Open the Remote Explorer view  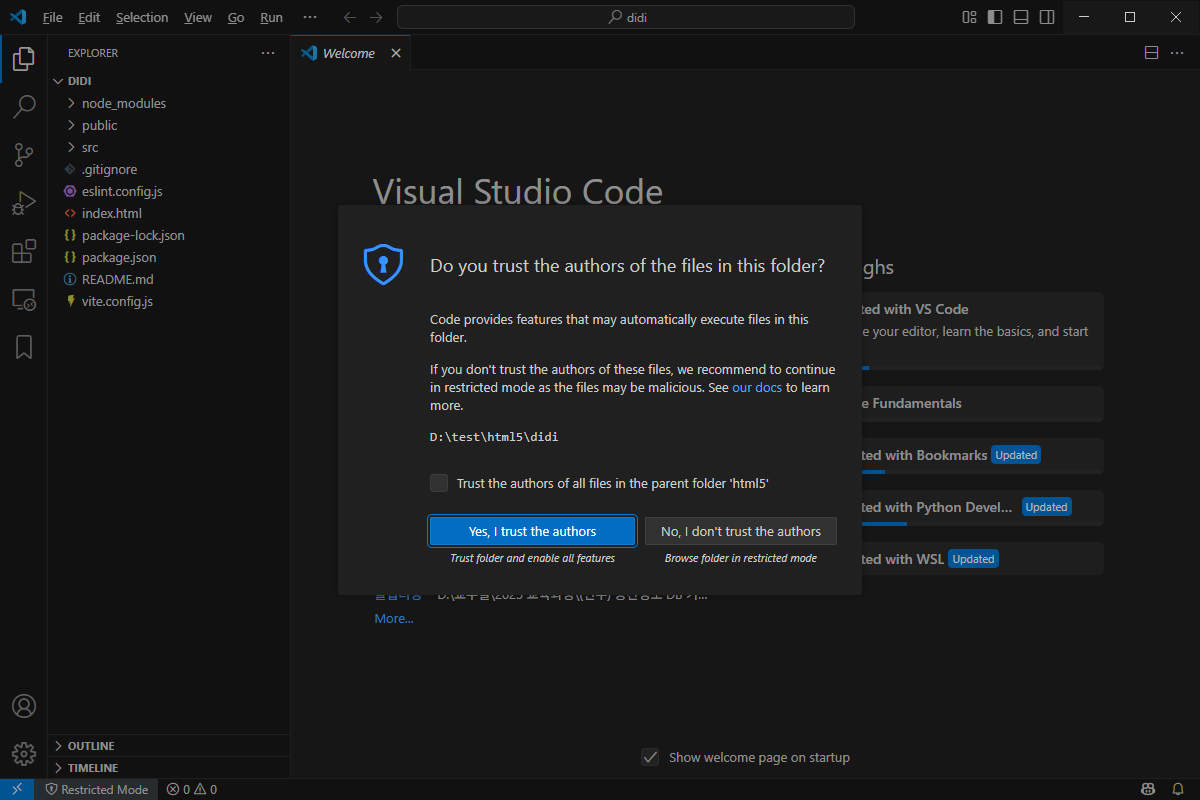pos(24,299)
